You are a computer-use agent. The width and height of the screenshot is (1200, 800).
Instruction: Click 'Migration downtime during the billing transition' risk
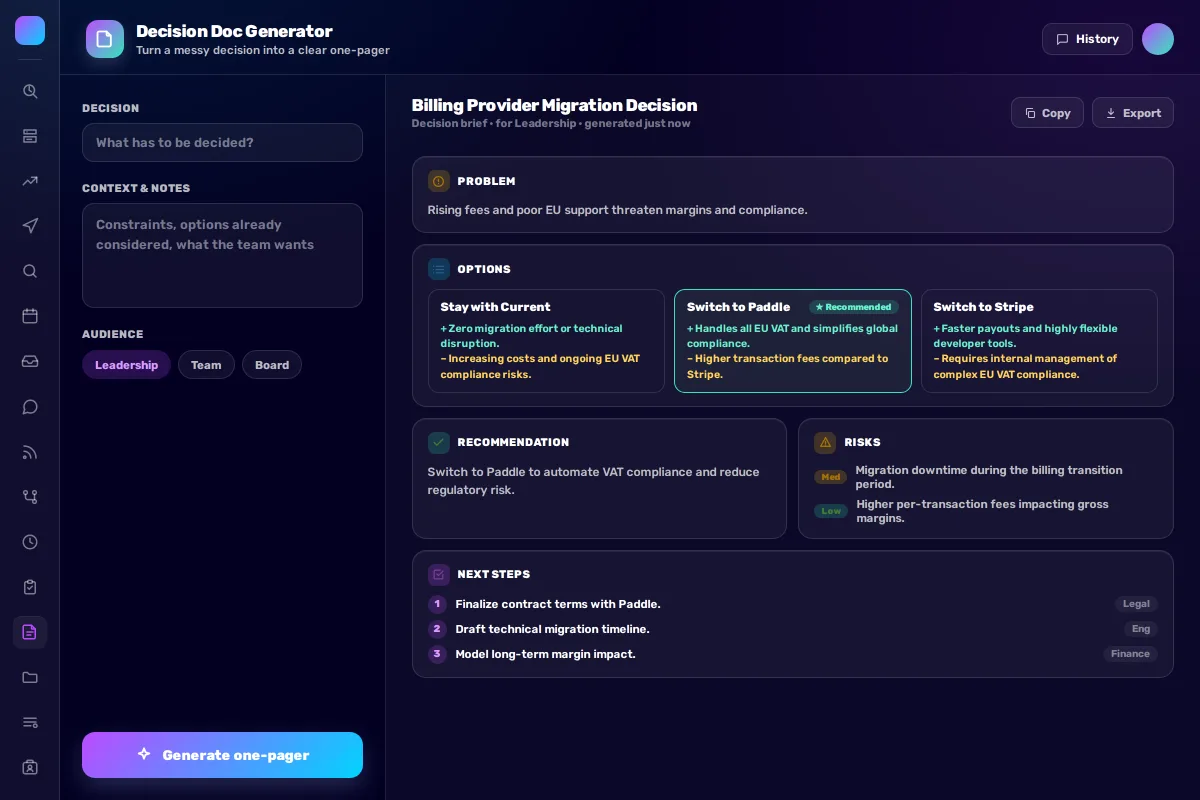point(989,477)
